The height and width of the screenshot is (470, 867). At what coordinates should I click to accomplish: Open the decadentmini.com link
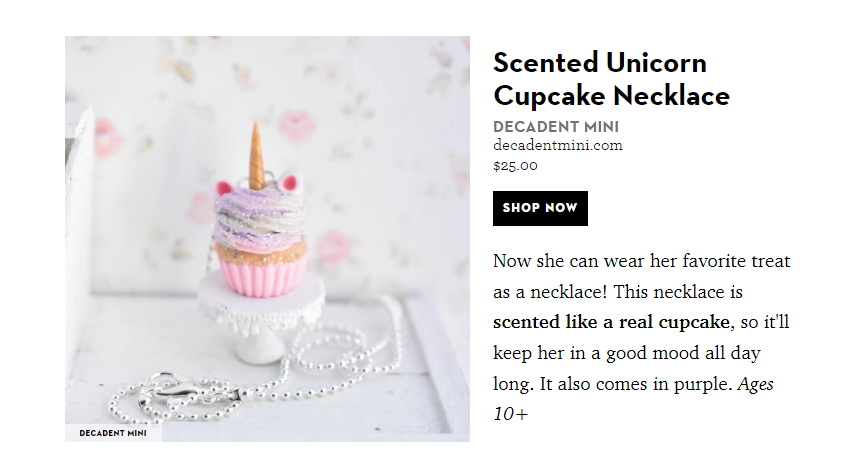click(x=557, y=145)
